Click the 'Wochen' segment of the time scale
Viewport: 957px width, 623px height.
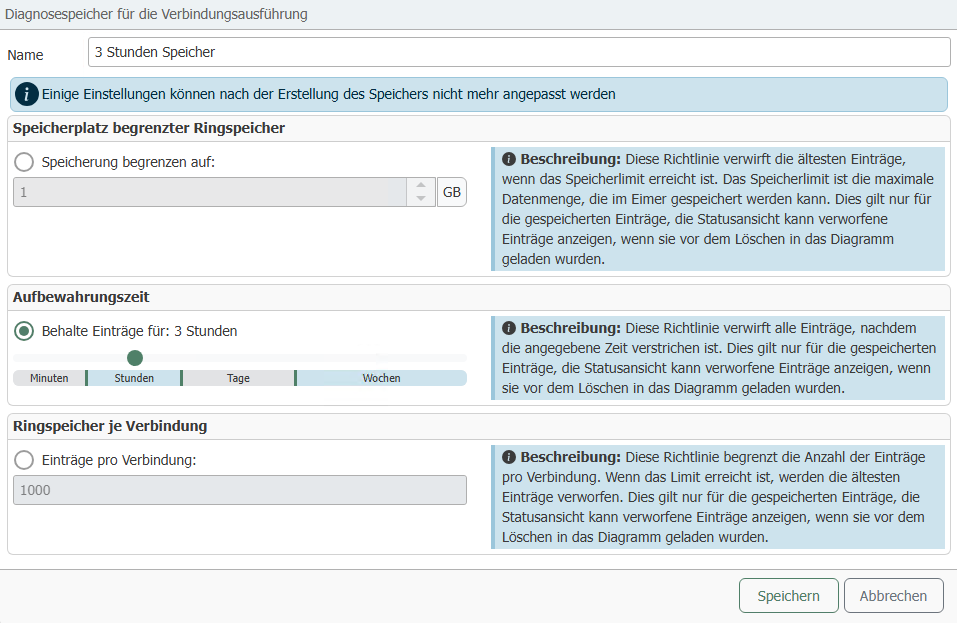[x=381, y=378]
